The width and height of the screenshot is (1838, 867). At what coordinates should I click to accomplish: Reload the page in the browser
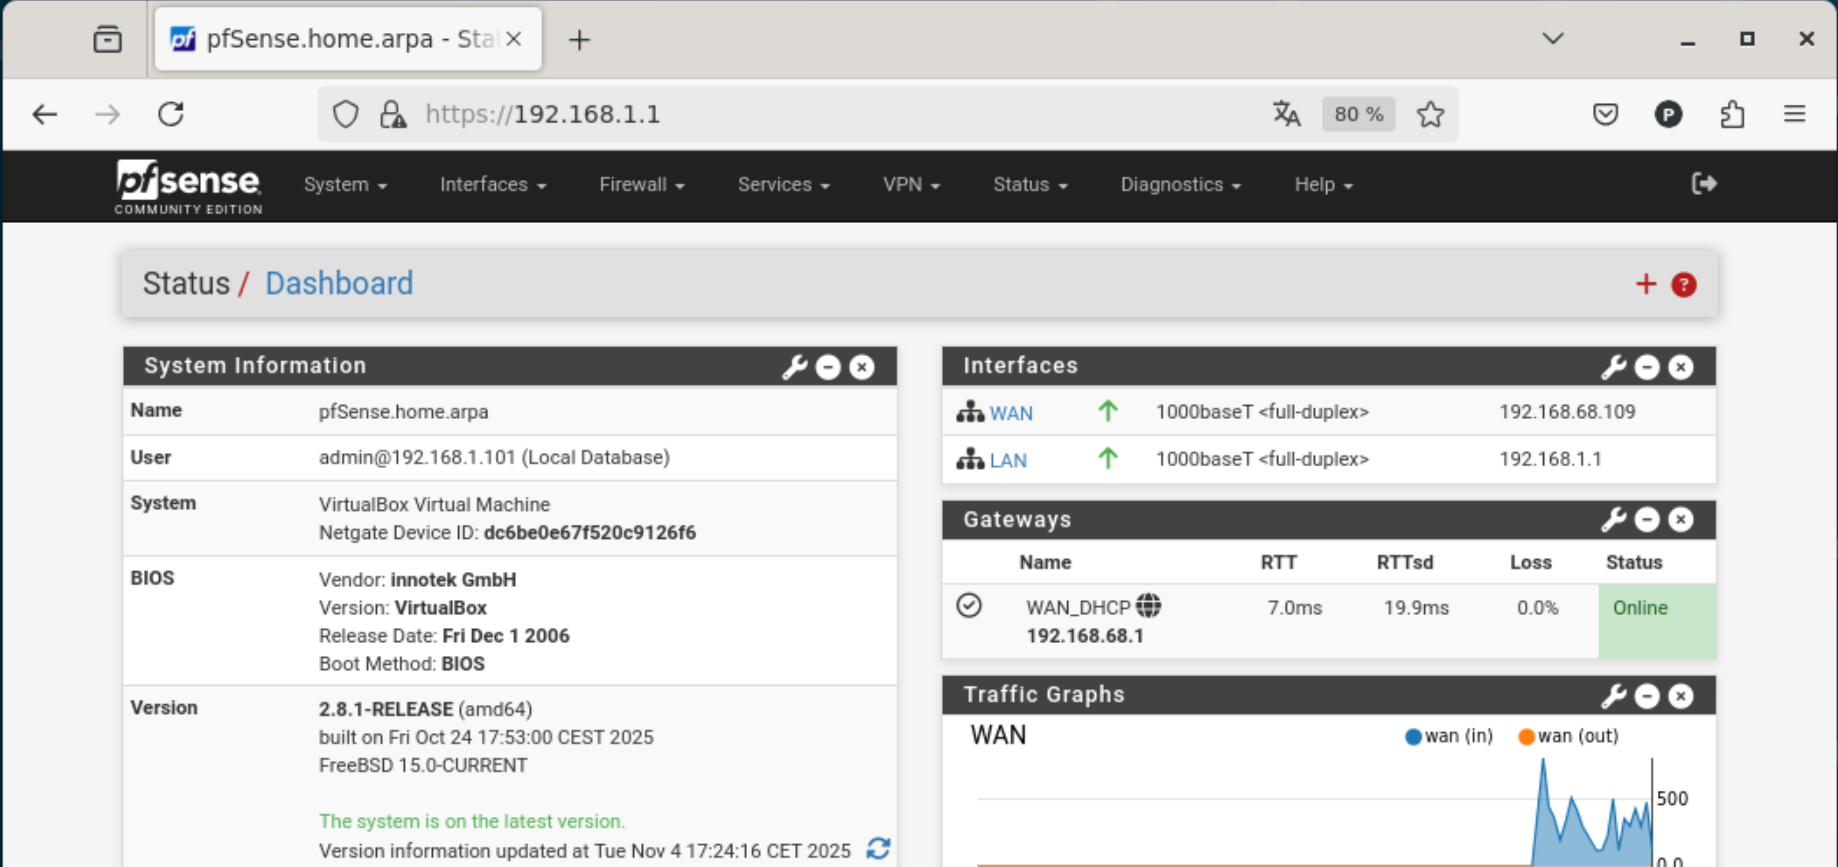tap(171, 114)
